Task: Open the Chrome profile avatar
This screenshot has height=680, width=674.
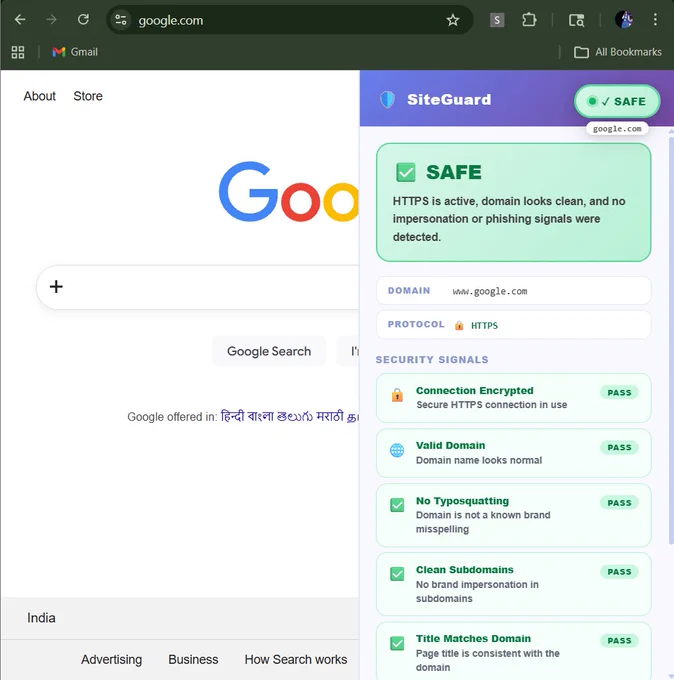Action: 624,20
